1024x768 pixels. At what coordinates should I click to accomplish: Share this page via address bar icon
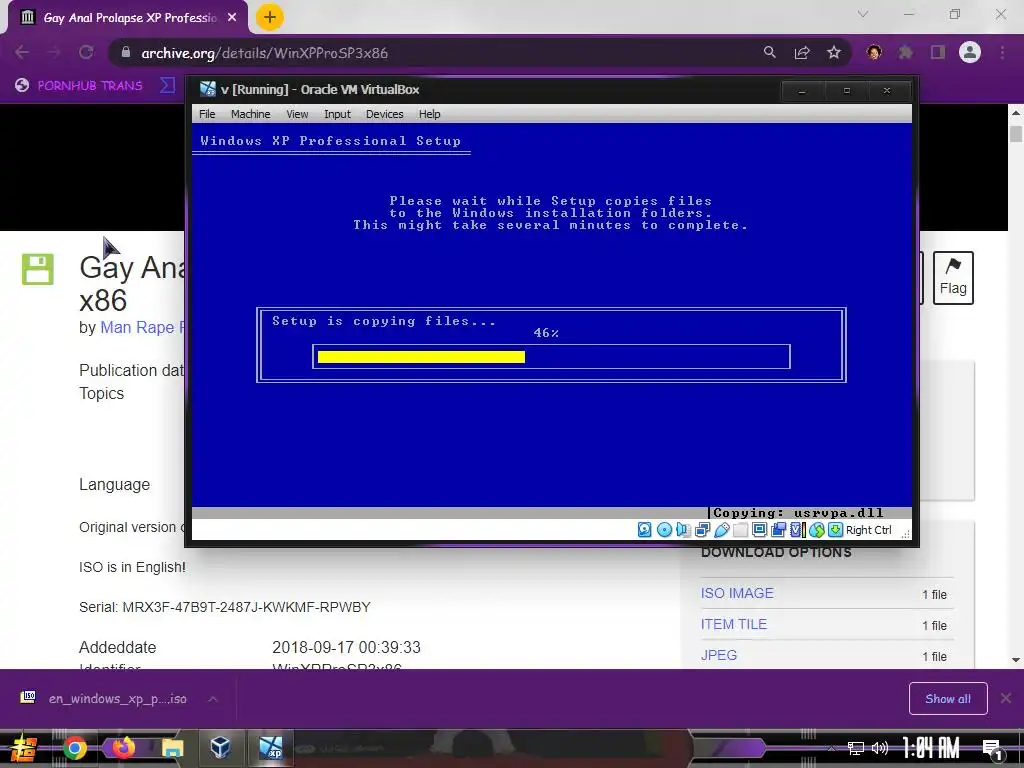point(802,52)
